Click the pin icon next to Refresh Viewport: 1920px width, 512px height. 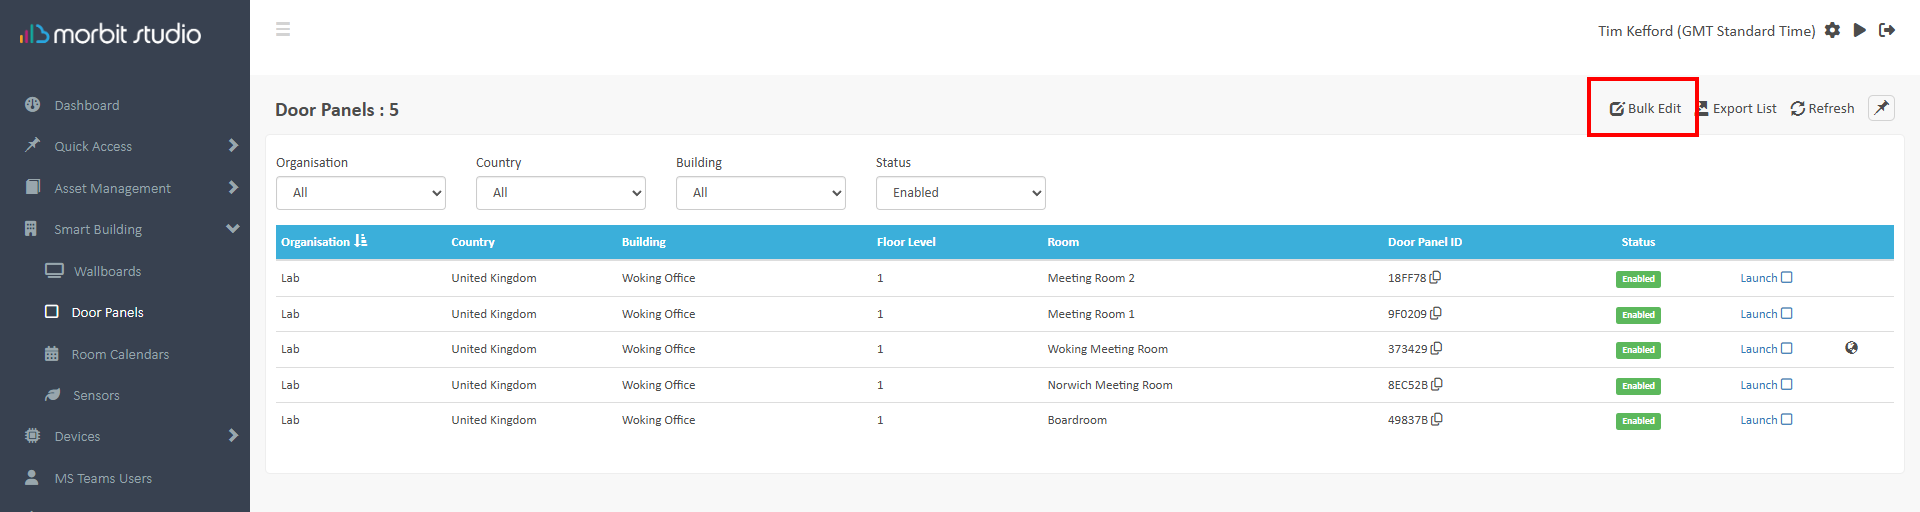click(x=1881, y=108)
